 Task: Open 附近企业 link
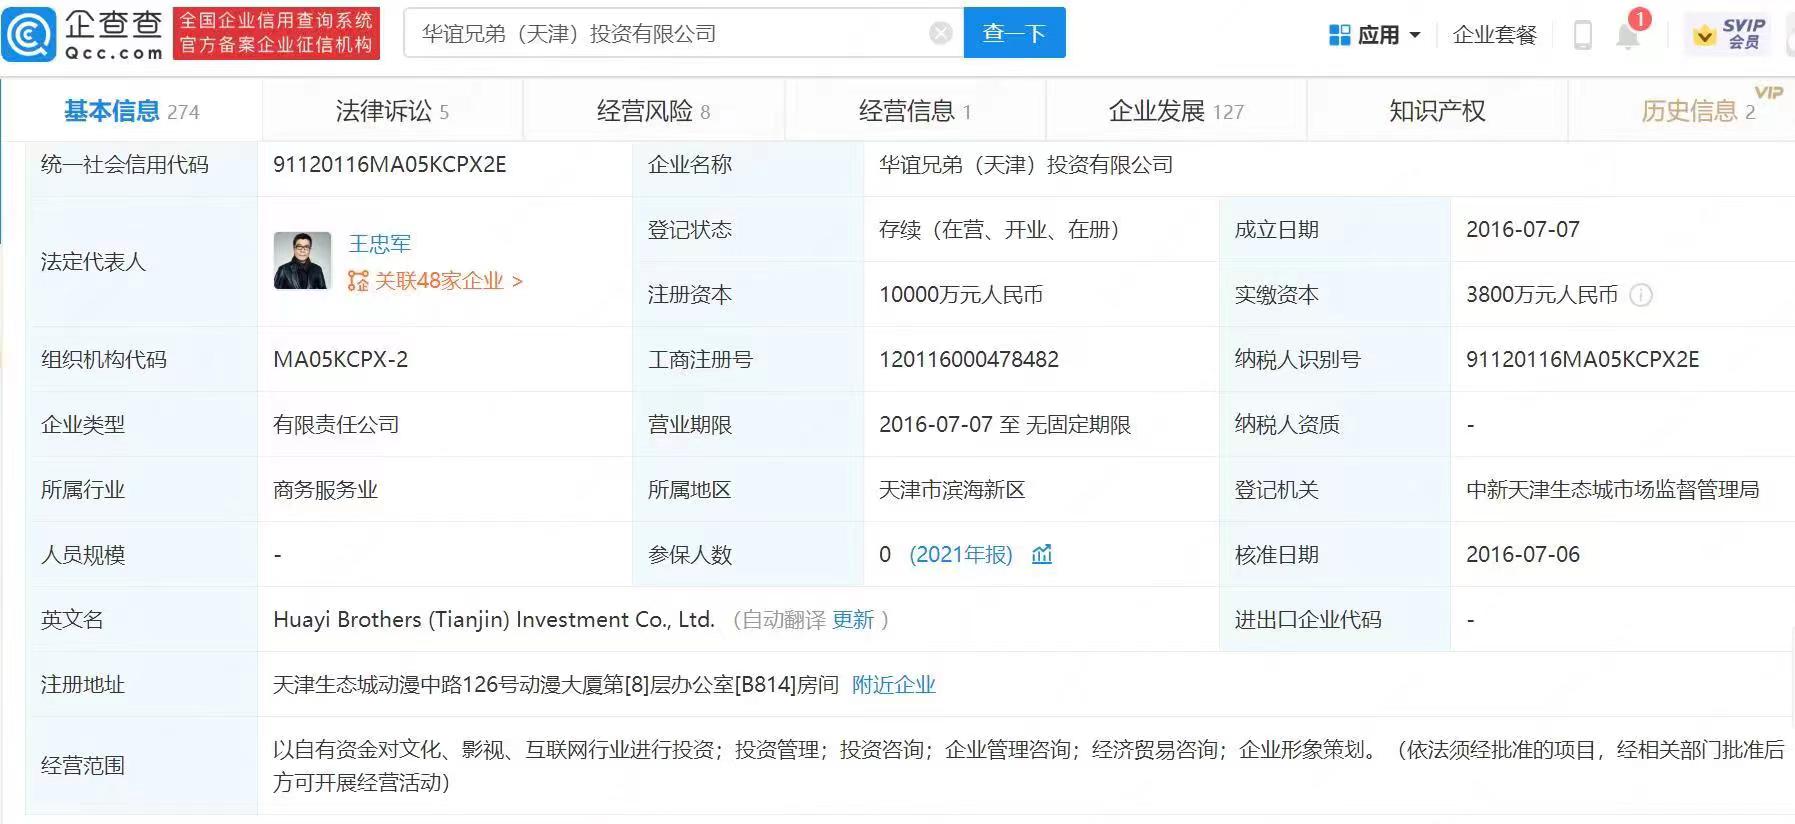pyautogui.click(x=894, y=685)
